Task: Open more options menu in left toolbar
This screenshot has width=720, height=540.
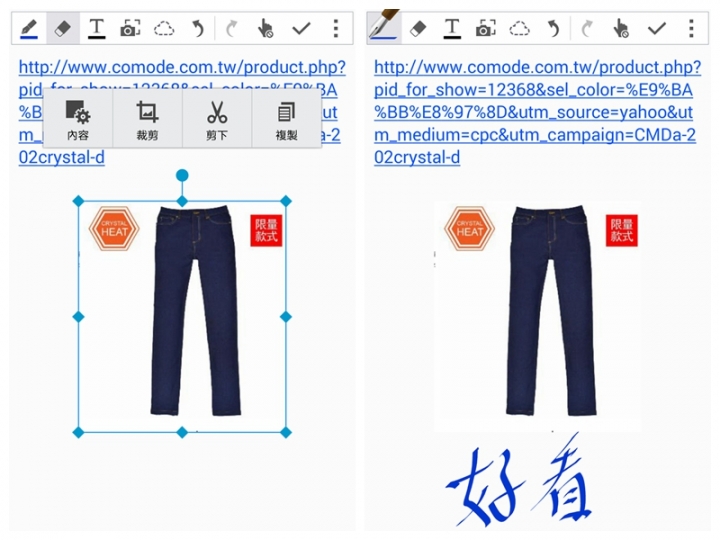Action: pos(336,28)
